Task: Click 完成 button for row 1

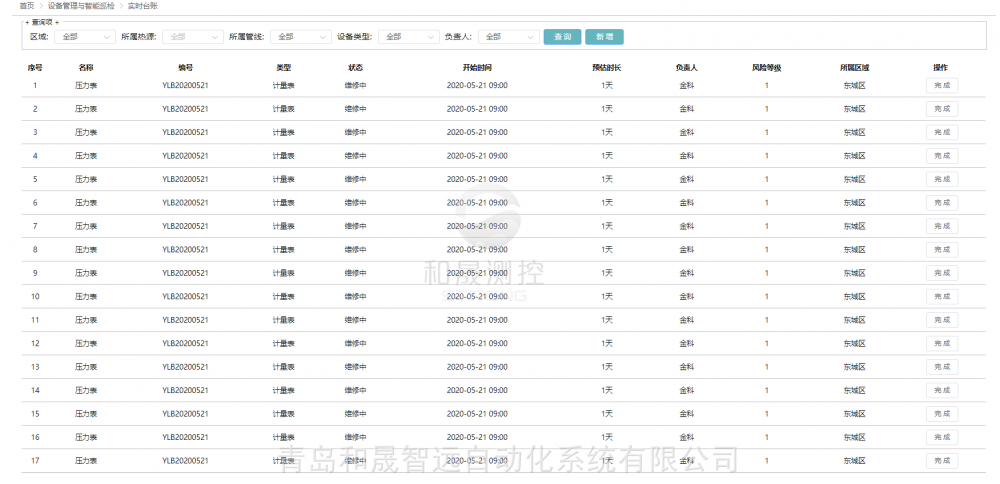Action: pos(941,85)
